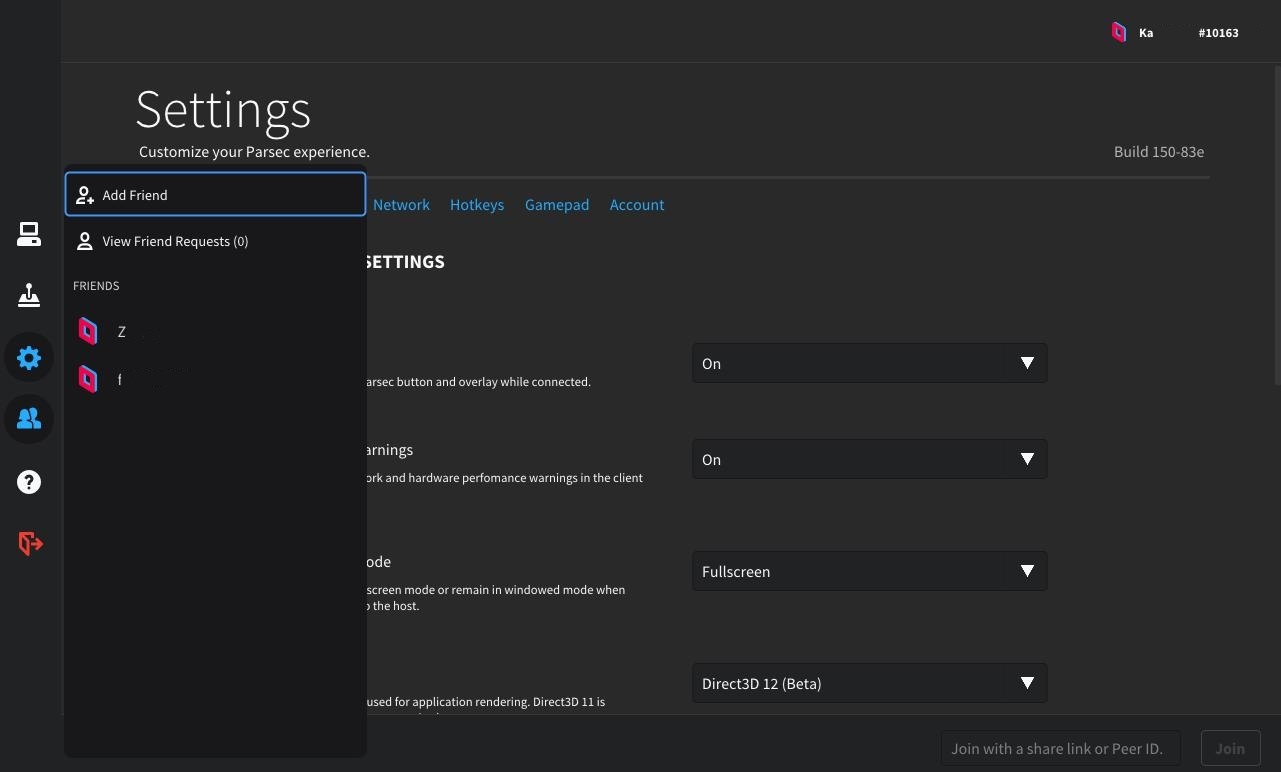Switch to the Account tab

pyautogui.click(x=637, y=204)
